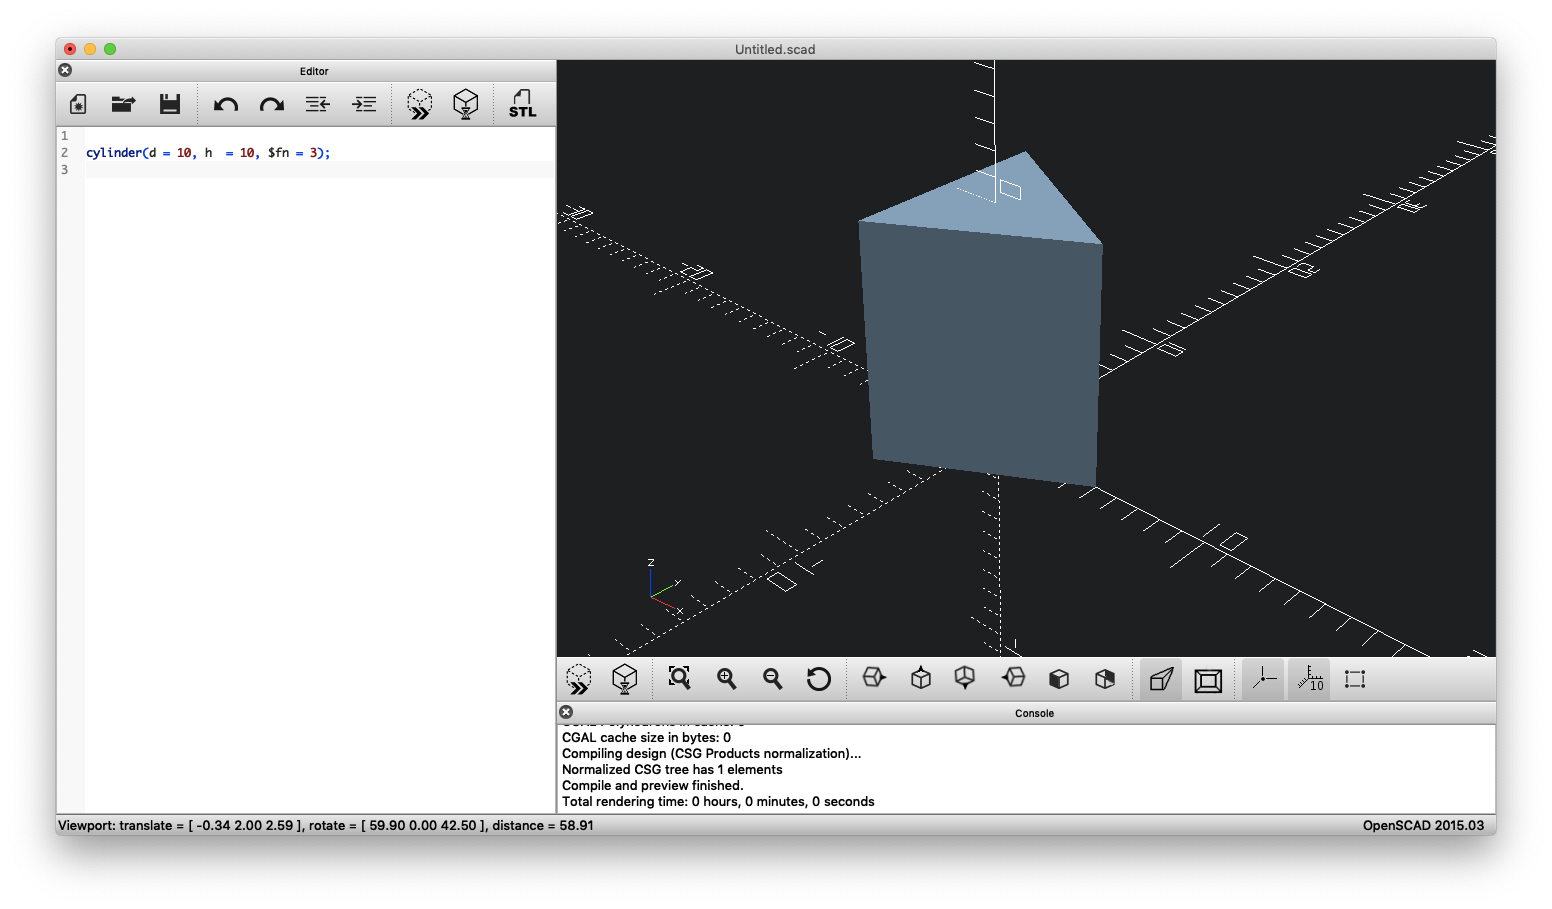This screenshot has width=1552, height=909.
Task: Render the model with CGAL
Action: click(x=466, y=103)
